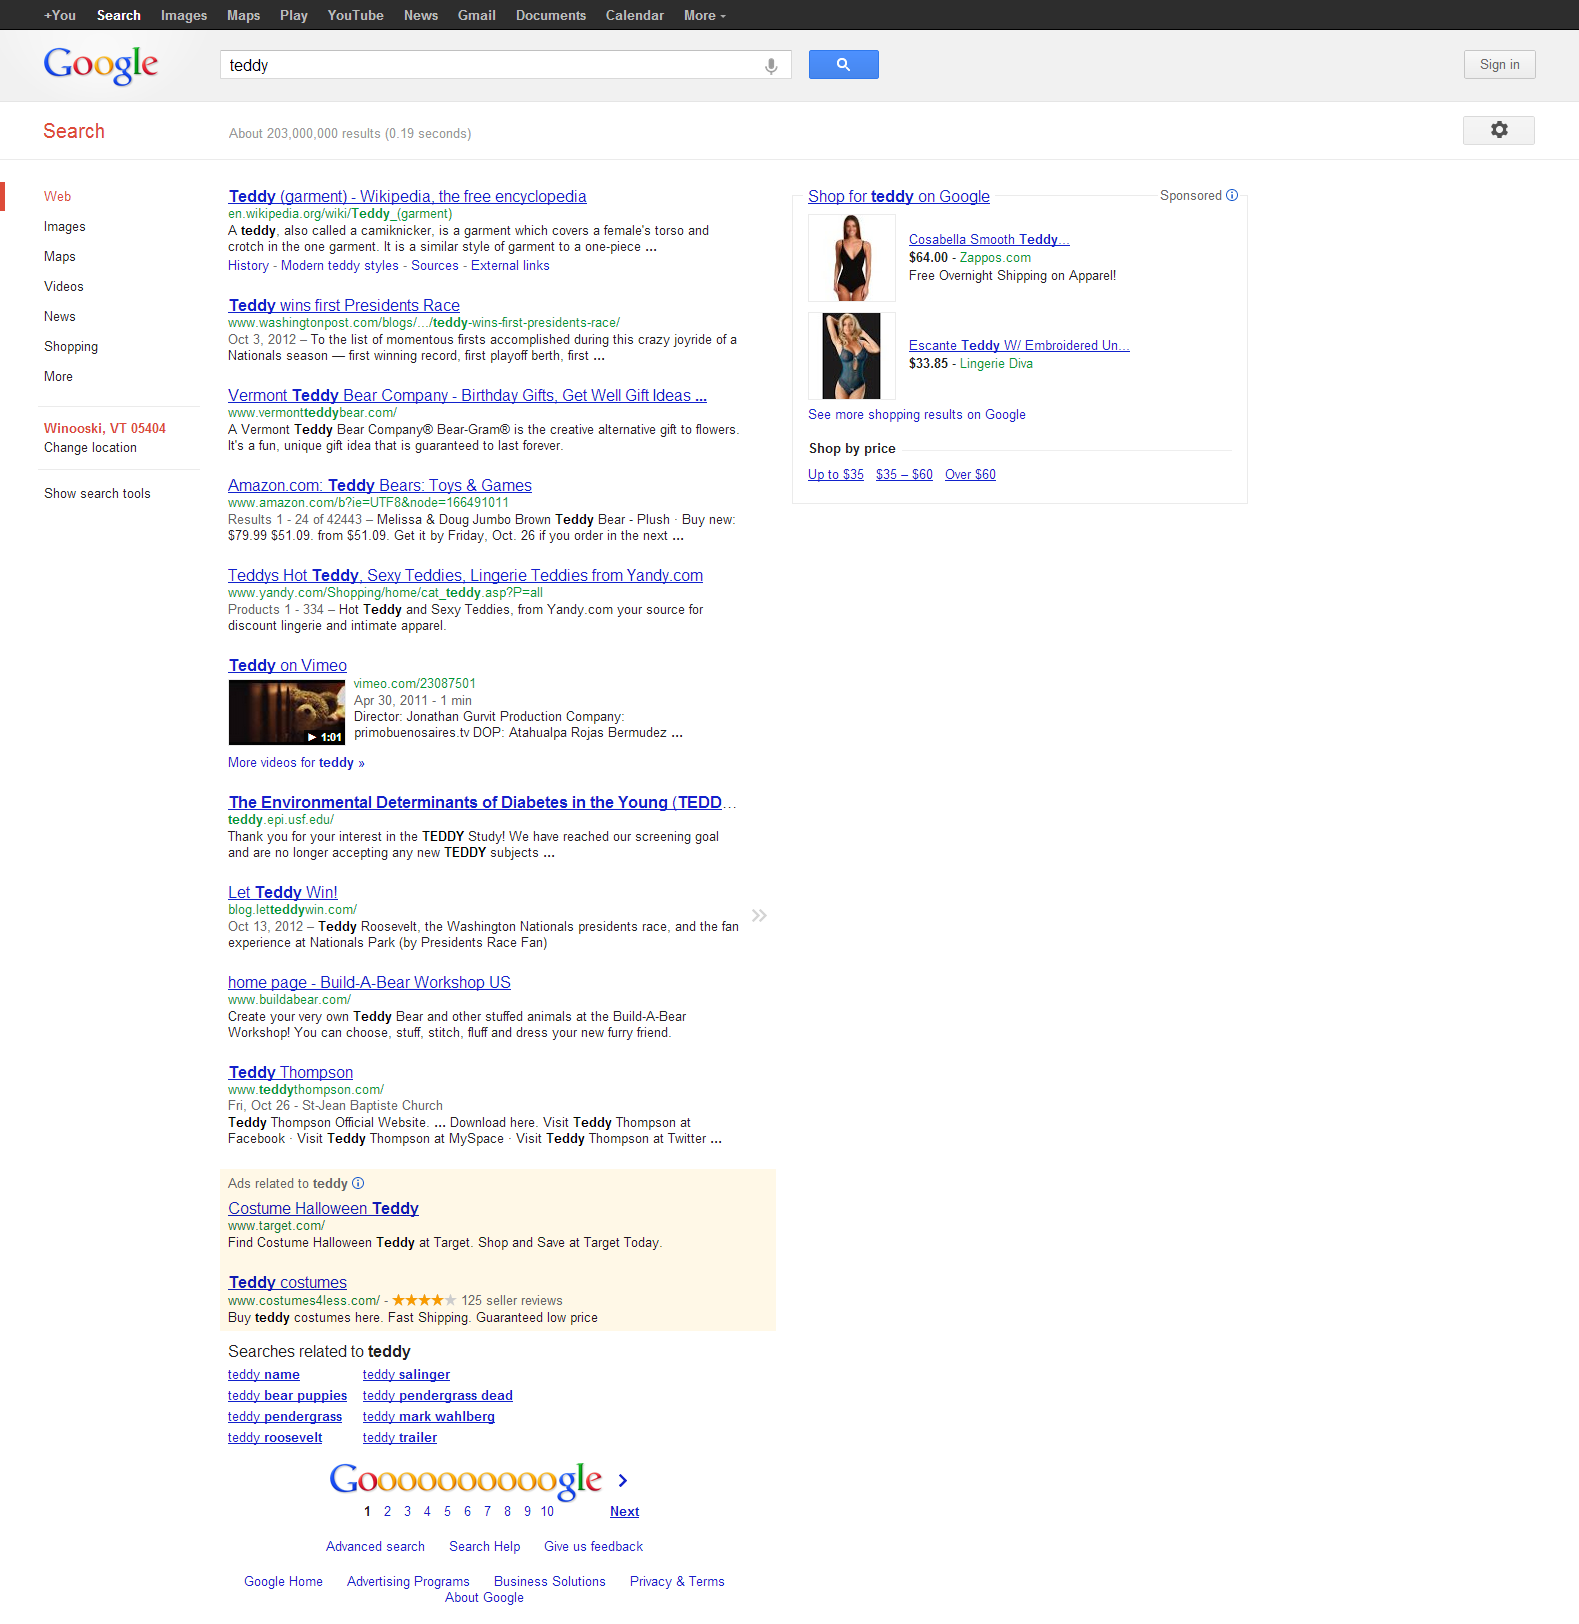
Task: Open Teddy on Vimeo title link
Action: point(287,665)
